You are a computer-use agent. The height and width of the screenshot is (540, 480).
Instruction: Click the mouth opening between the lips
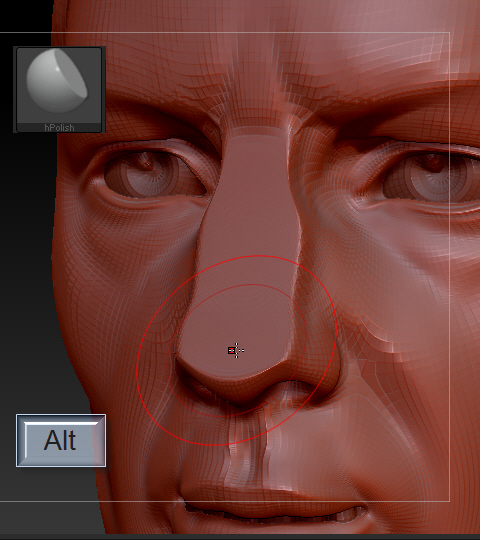click(275, 513)
